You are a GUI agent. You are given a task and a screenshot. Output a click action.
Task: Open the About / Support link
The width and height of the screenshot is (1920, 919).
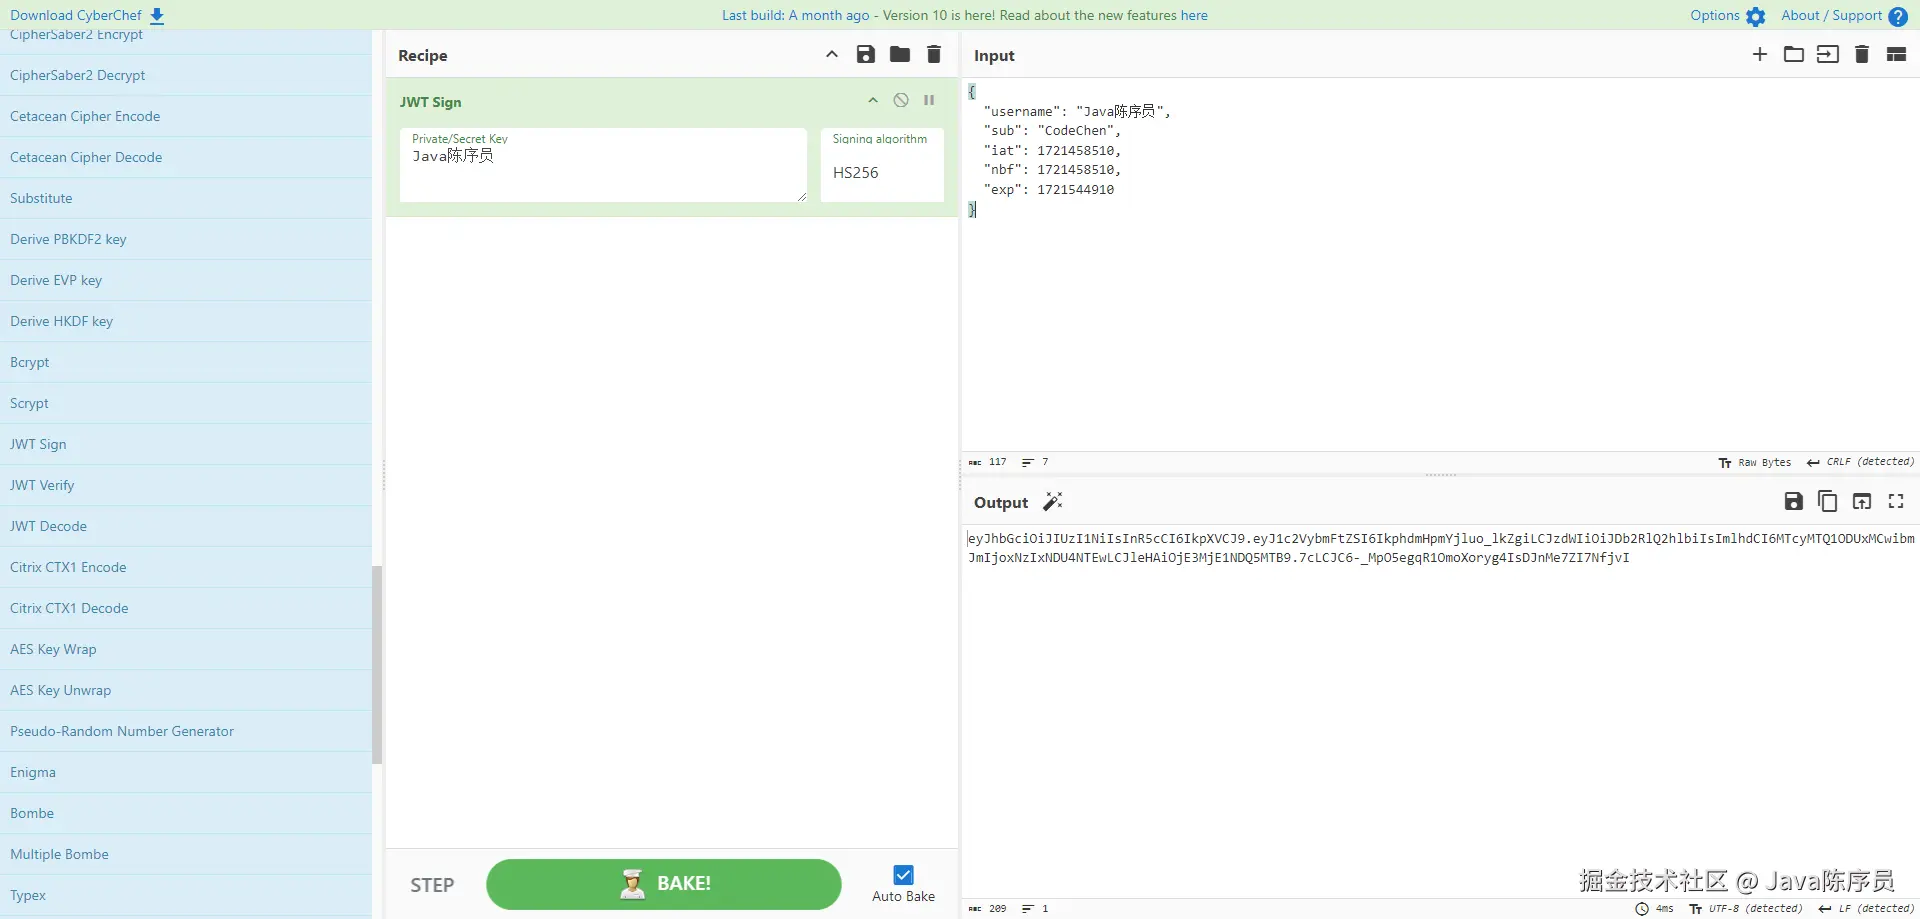1844,16
